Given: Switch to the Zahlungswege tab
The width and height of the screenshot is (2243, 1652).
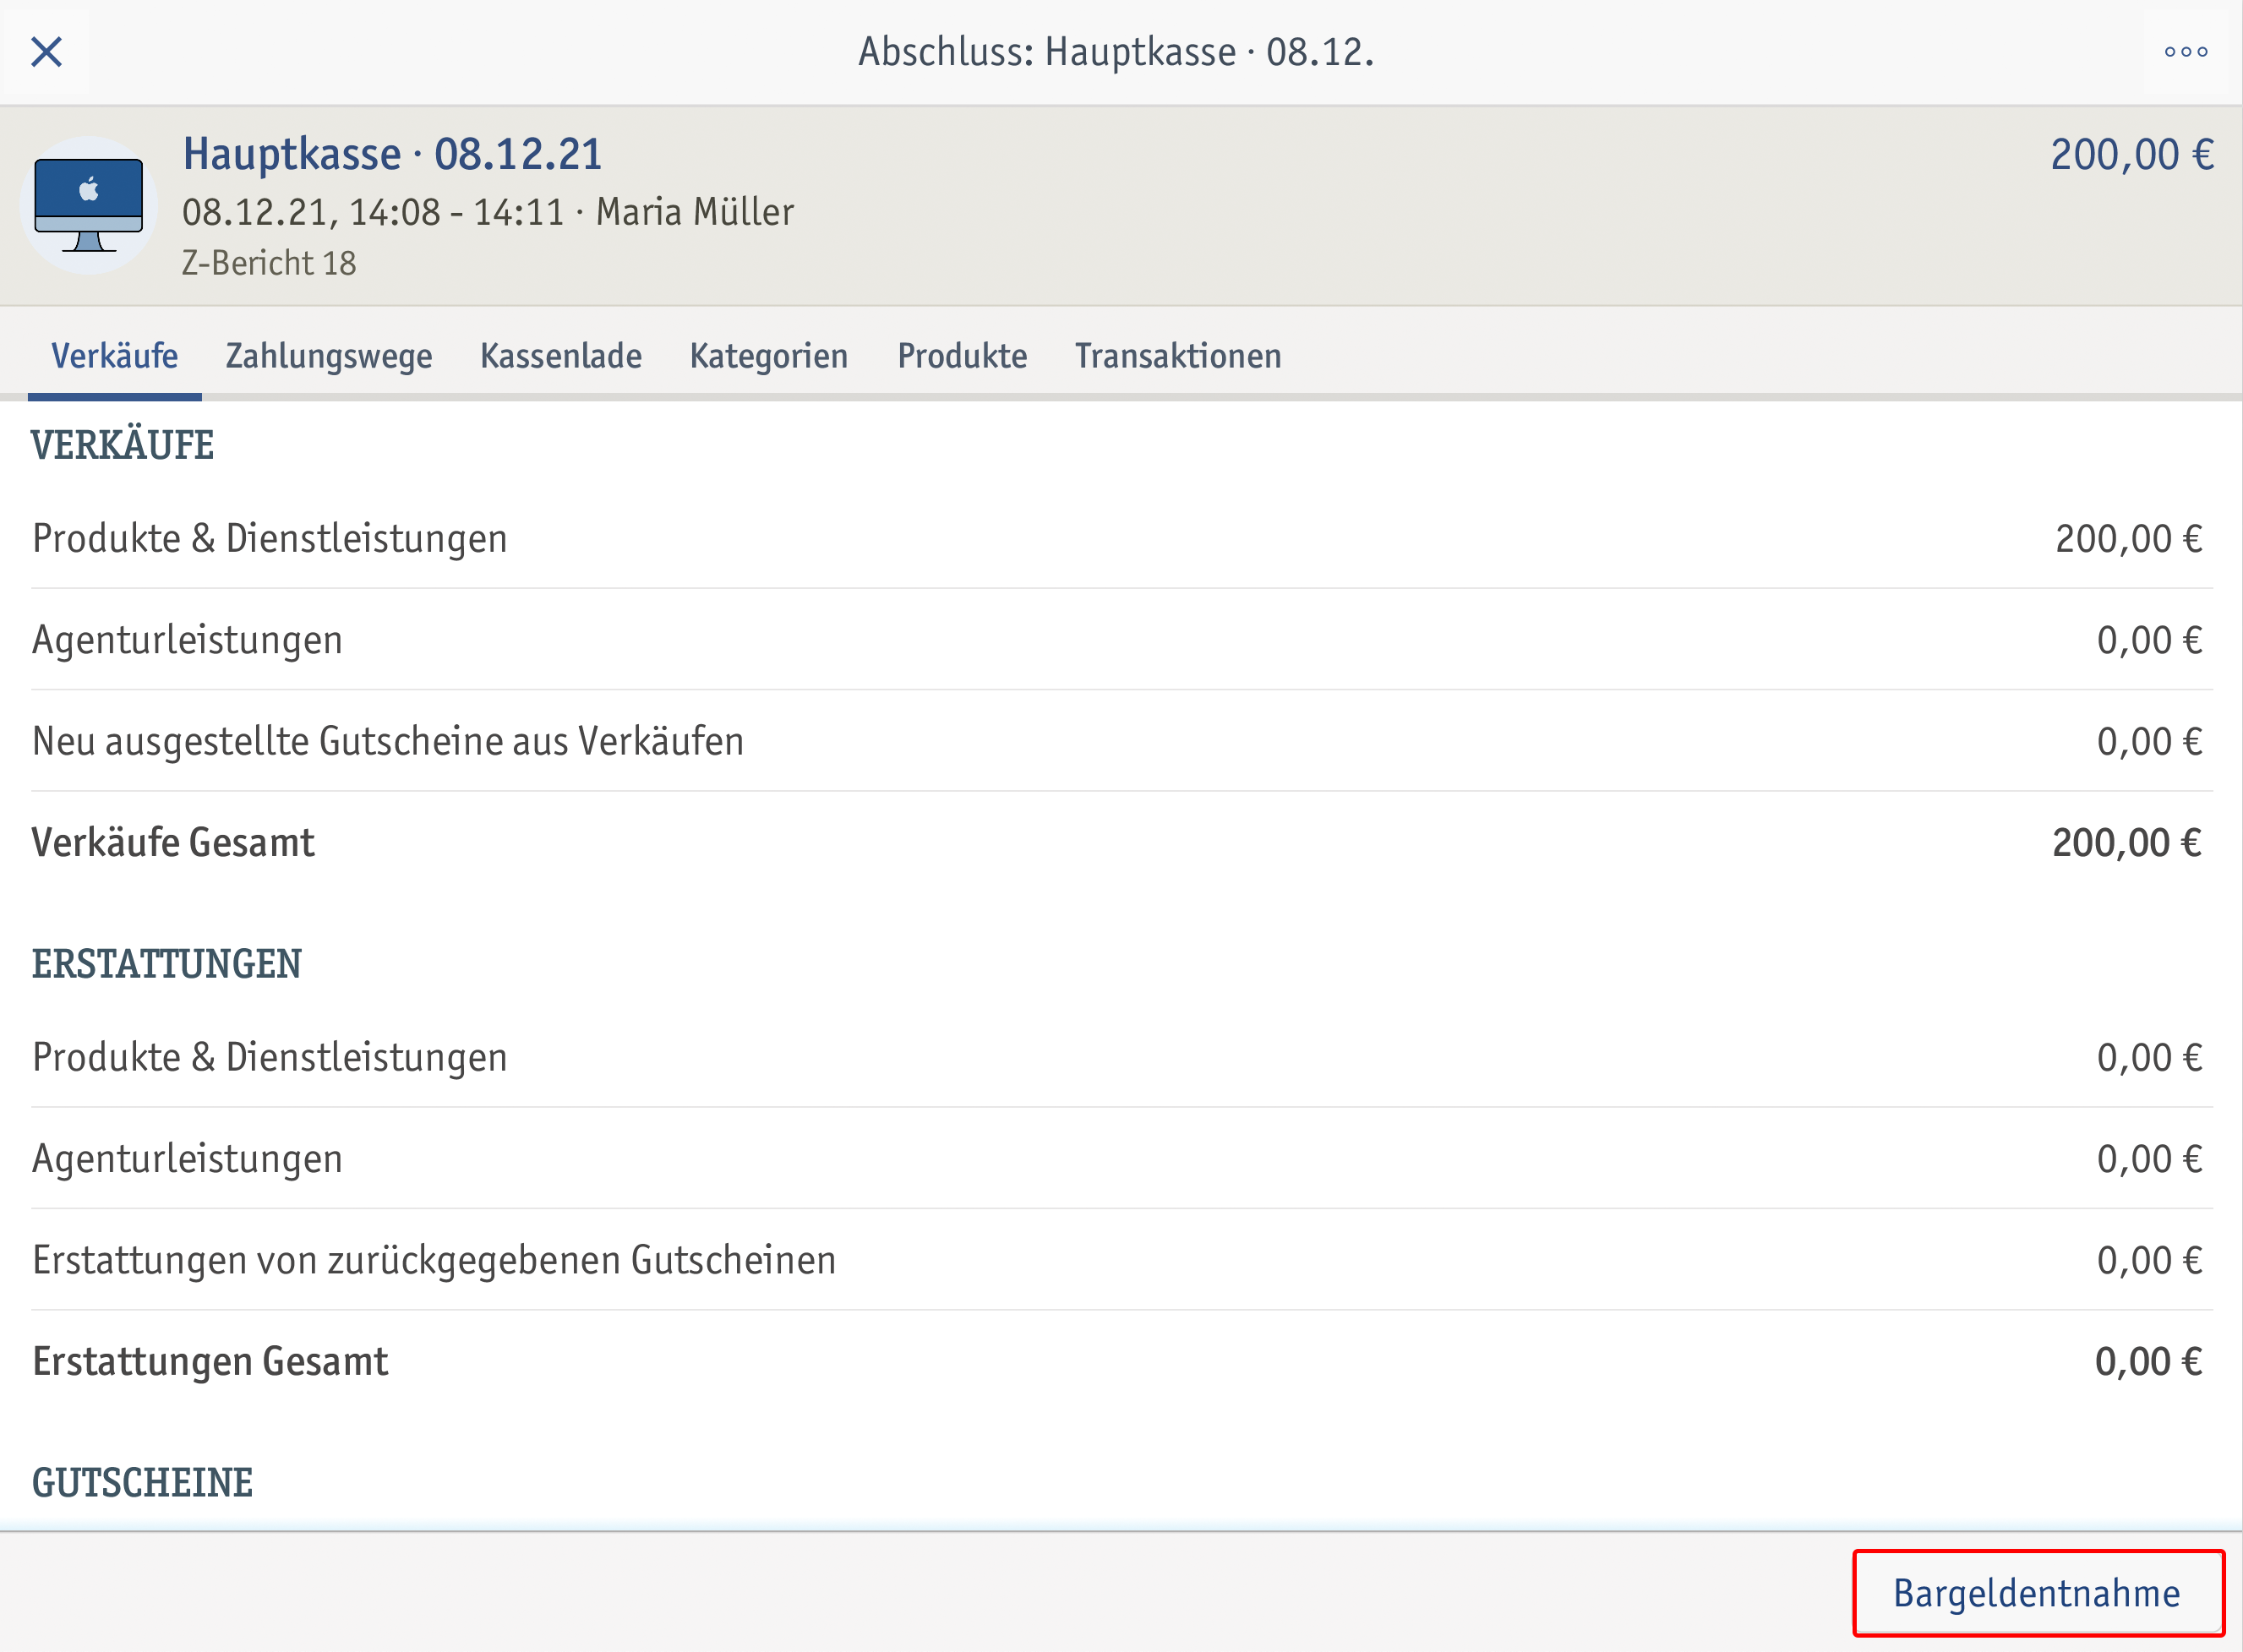Looking at the screenshot, I should point(329,356).
